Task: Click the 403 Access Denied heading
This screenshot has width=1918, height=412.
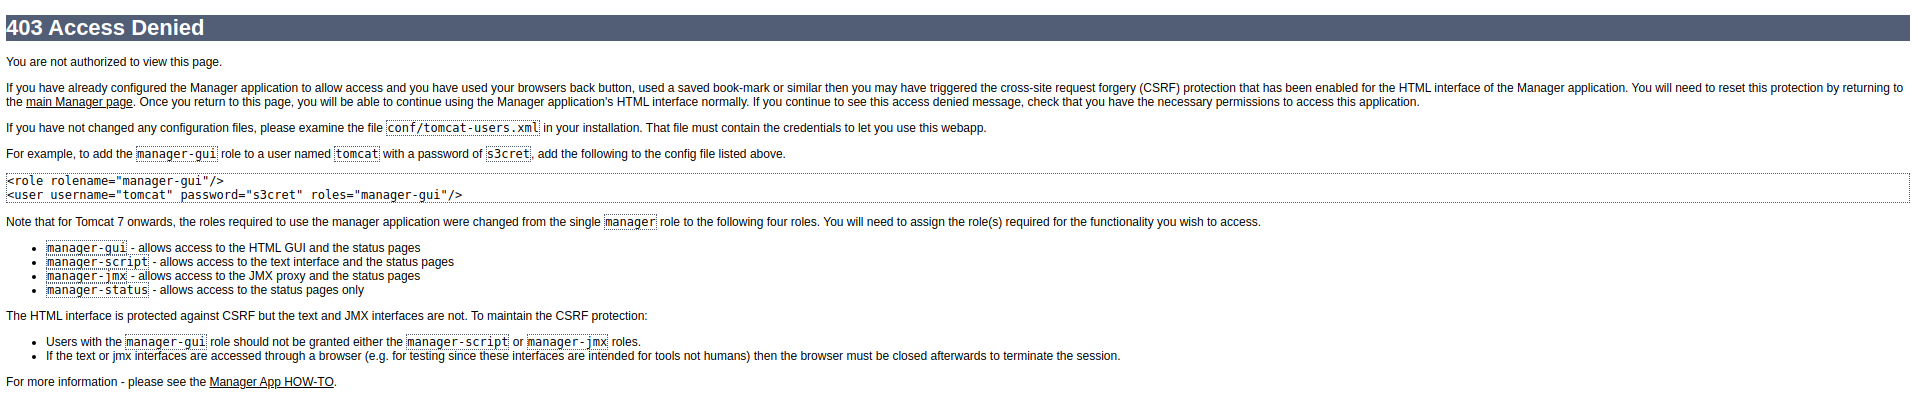Action: point(105,28)
